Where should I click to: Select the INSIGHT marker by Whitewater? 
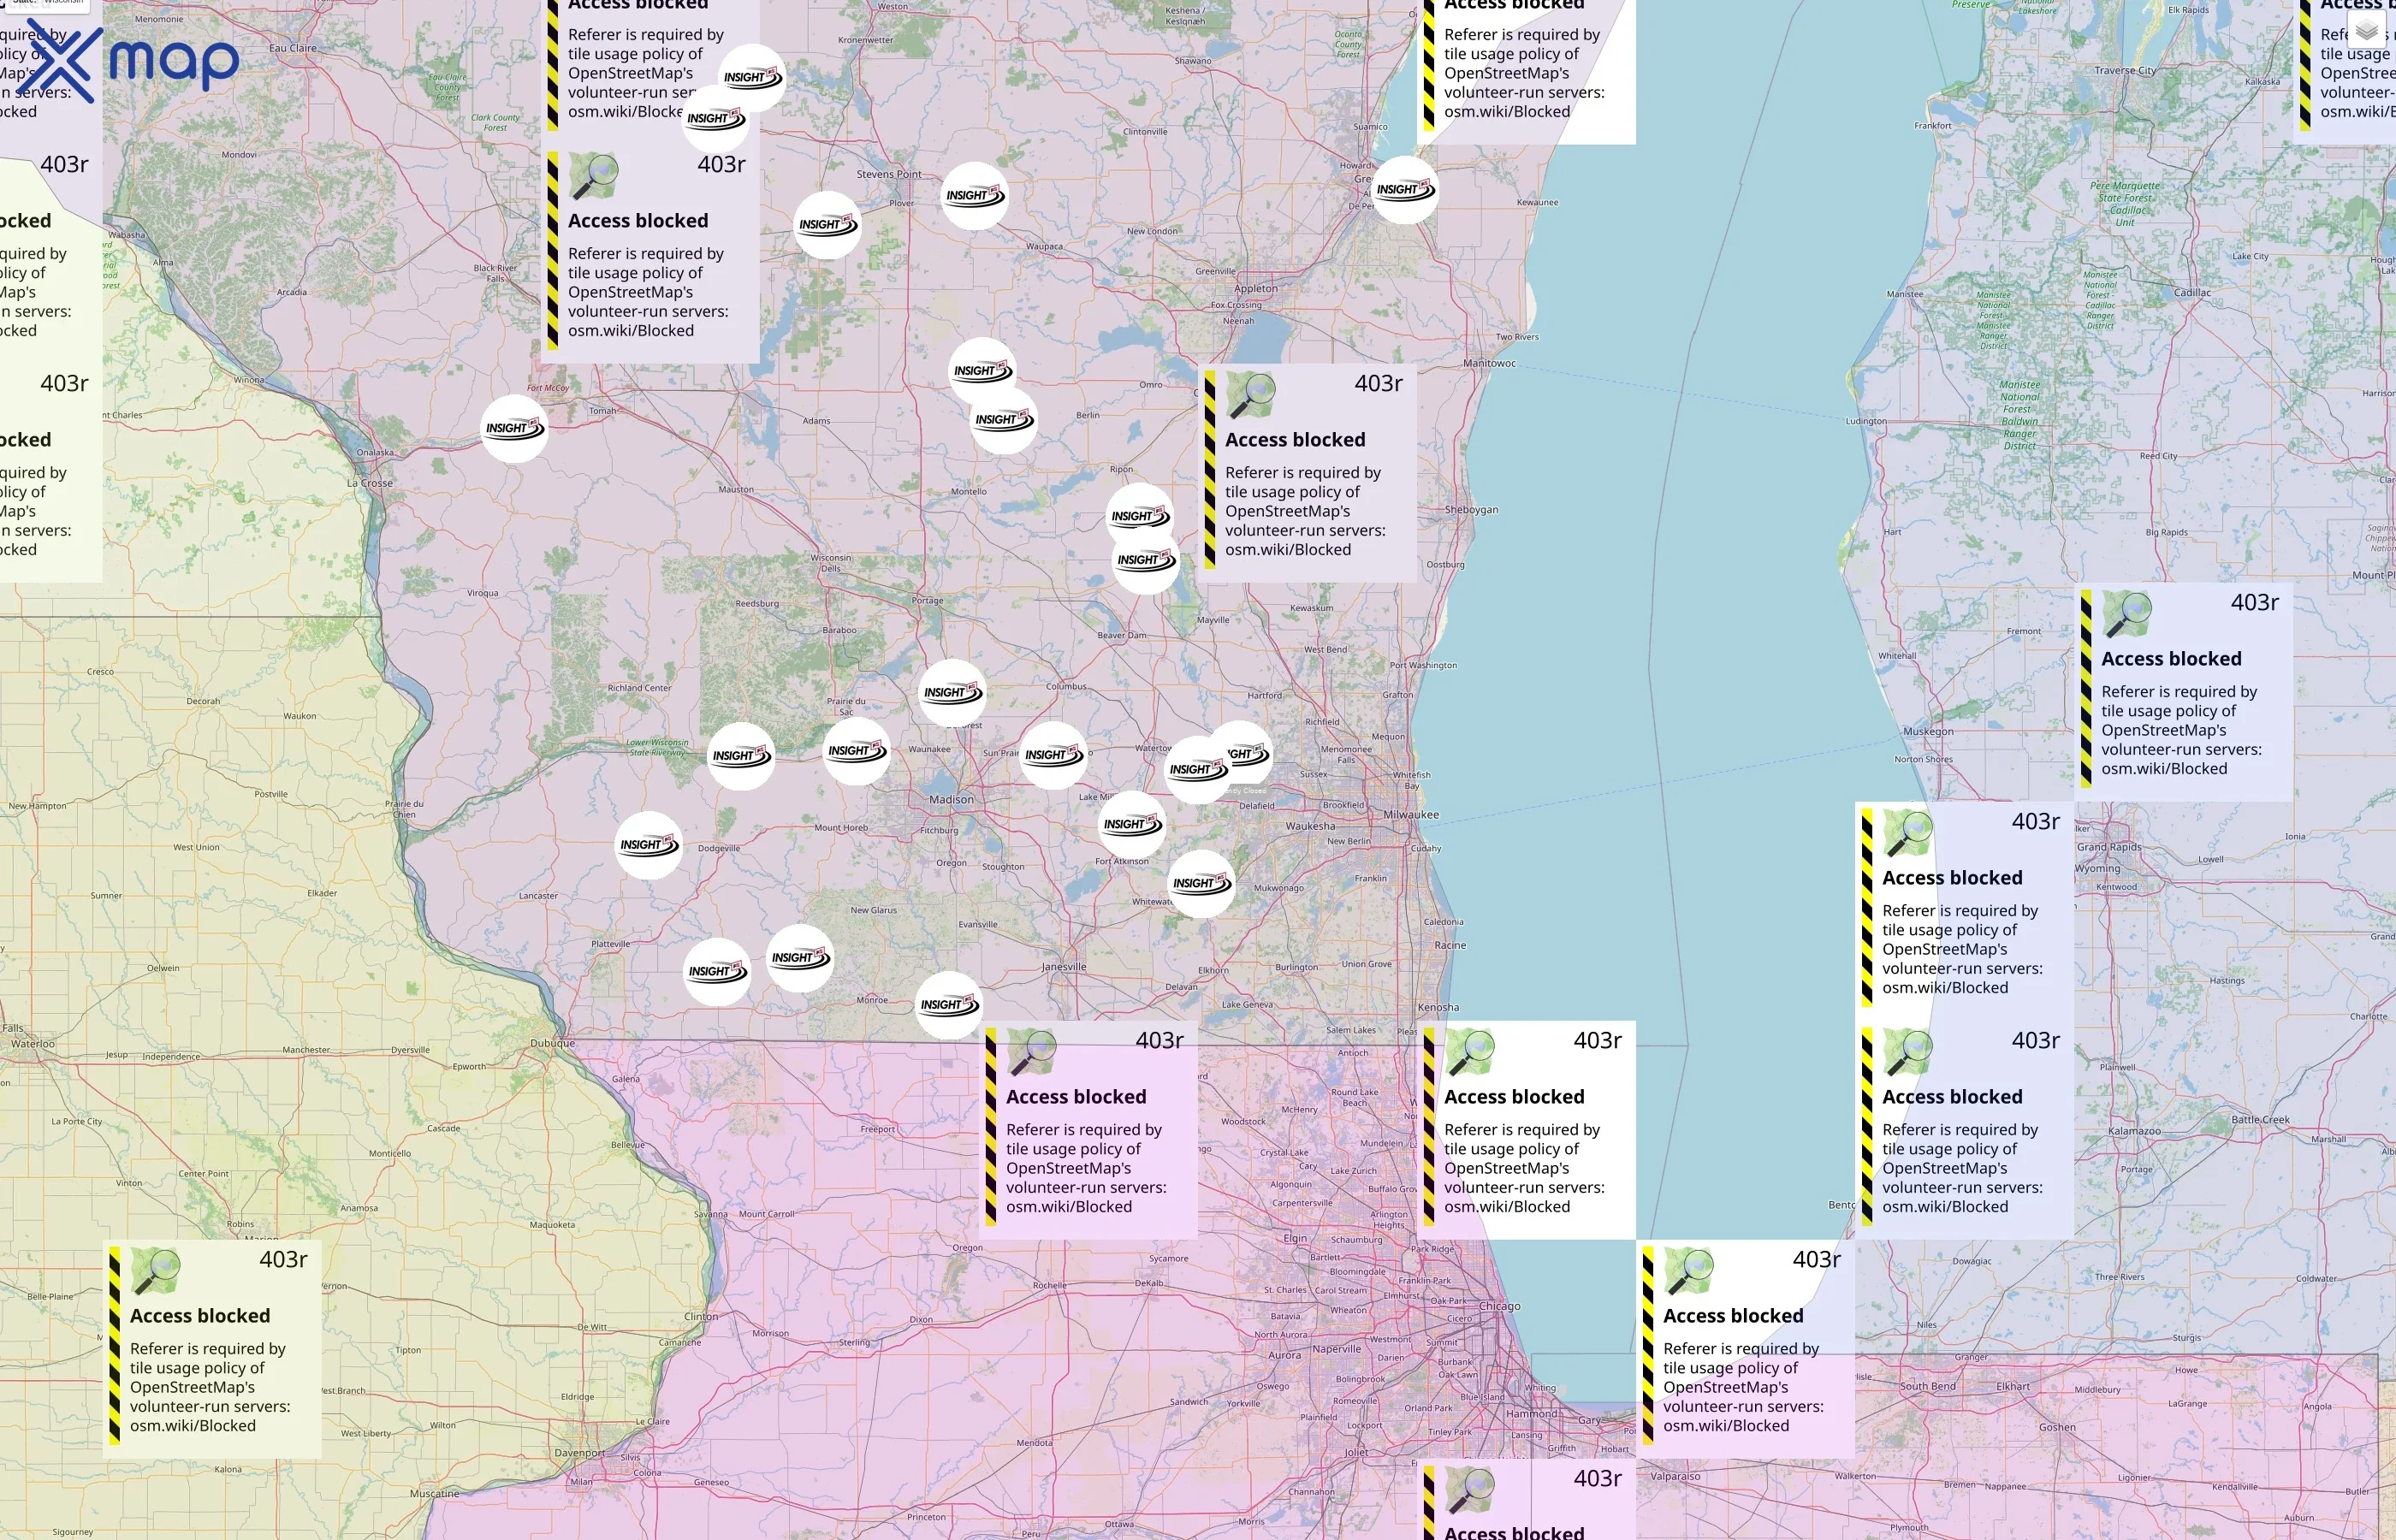pos(1201,884)
